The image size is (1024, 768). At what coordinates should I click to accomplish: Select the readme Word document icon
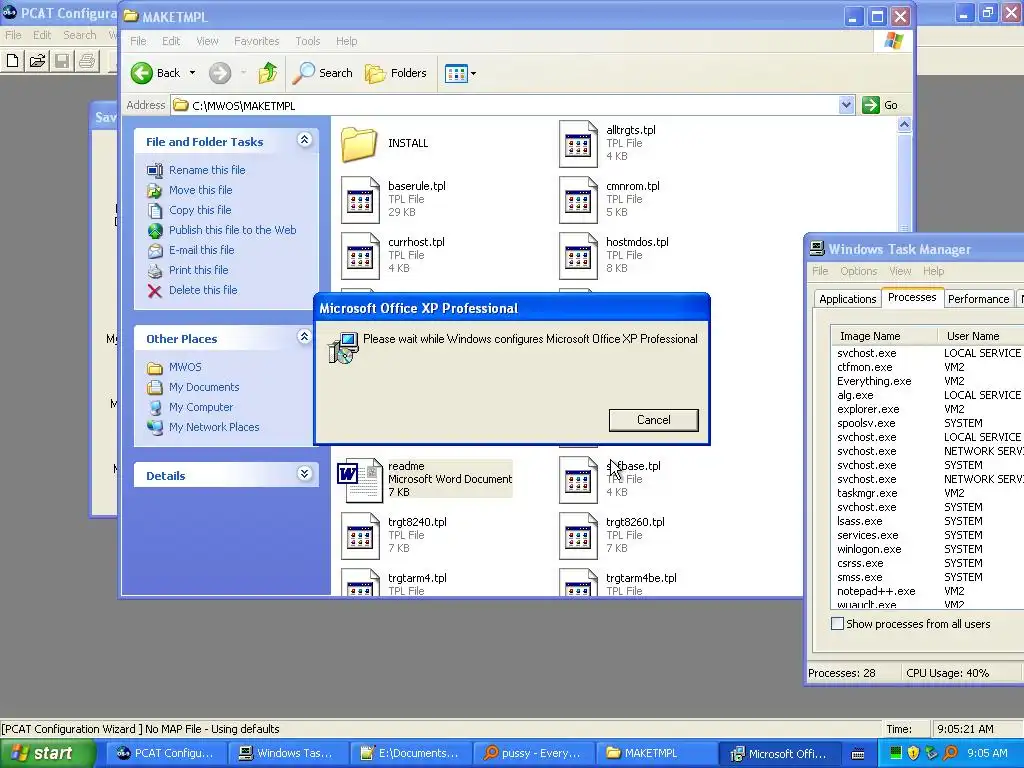(359, 480)
